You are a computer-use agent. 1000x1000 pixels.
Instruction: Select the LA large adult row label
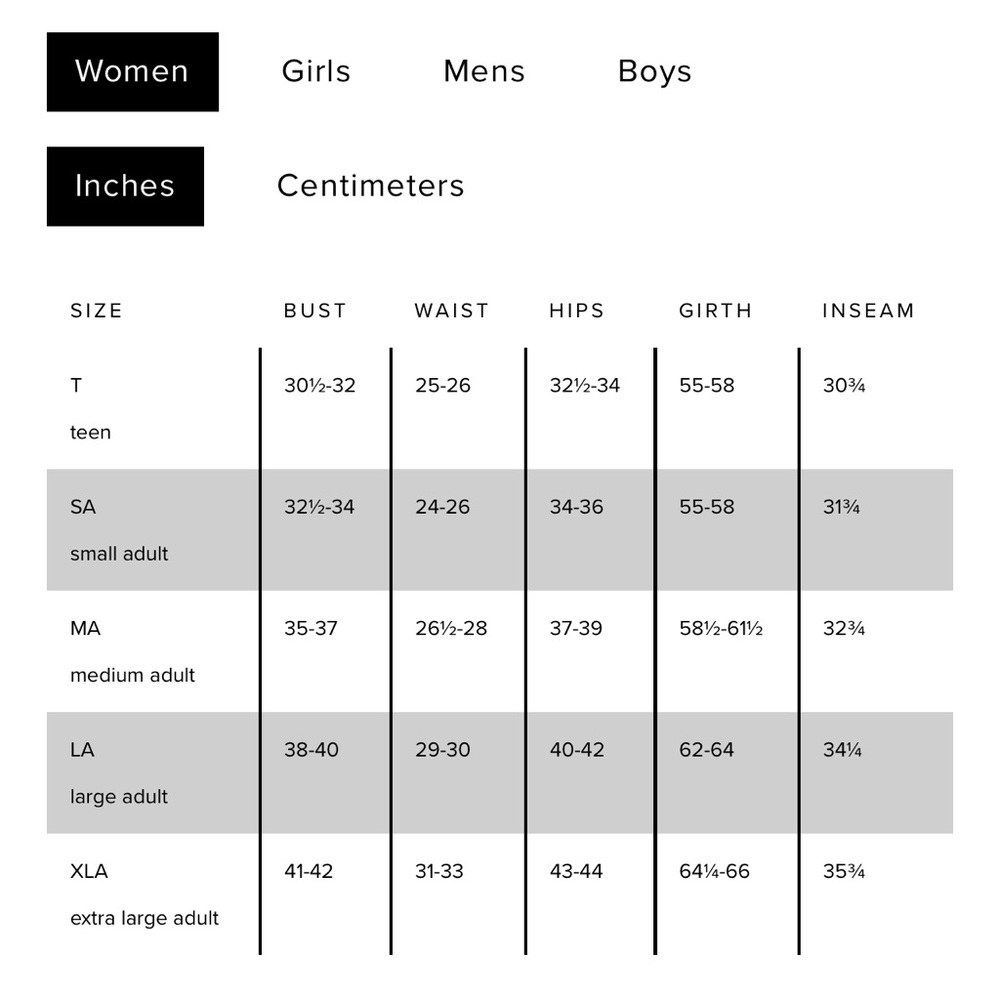[119, 773]
